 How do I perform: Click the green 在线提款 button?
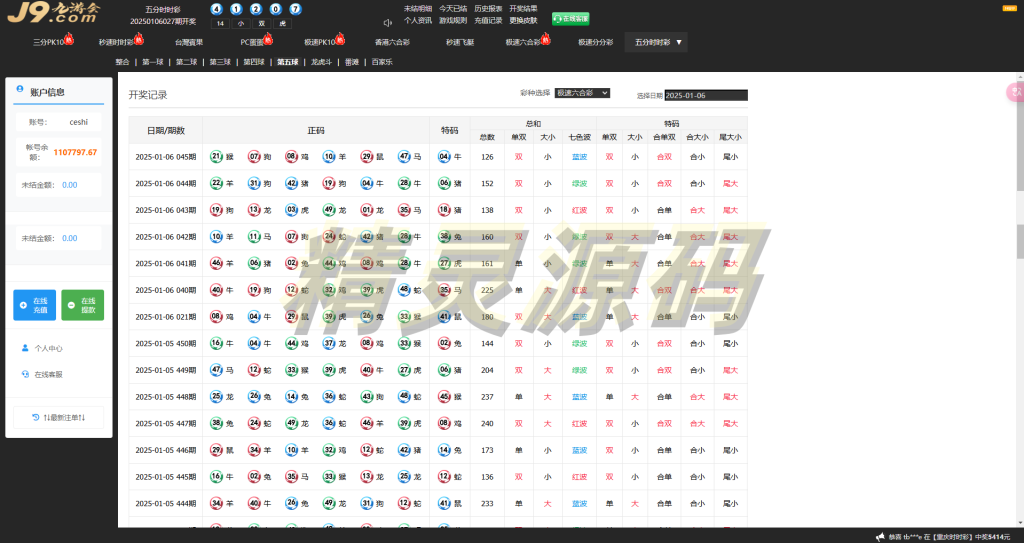click(82, 305)
